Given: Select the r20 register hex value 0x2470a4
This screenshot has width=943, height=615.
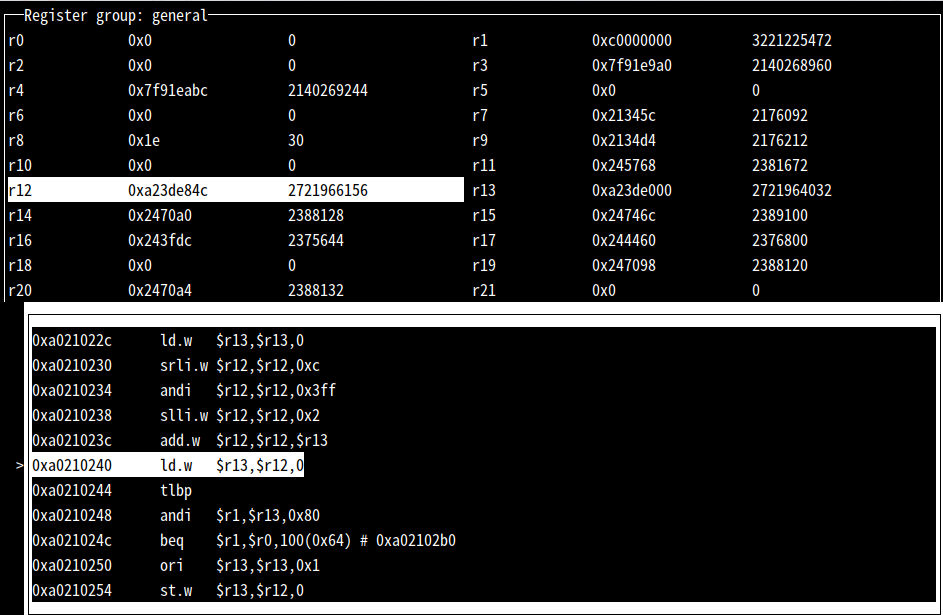Looking at the screenshot, I should (160, 291).
